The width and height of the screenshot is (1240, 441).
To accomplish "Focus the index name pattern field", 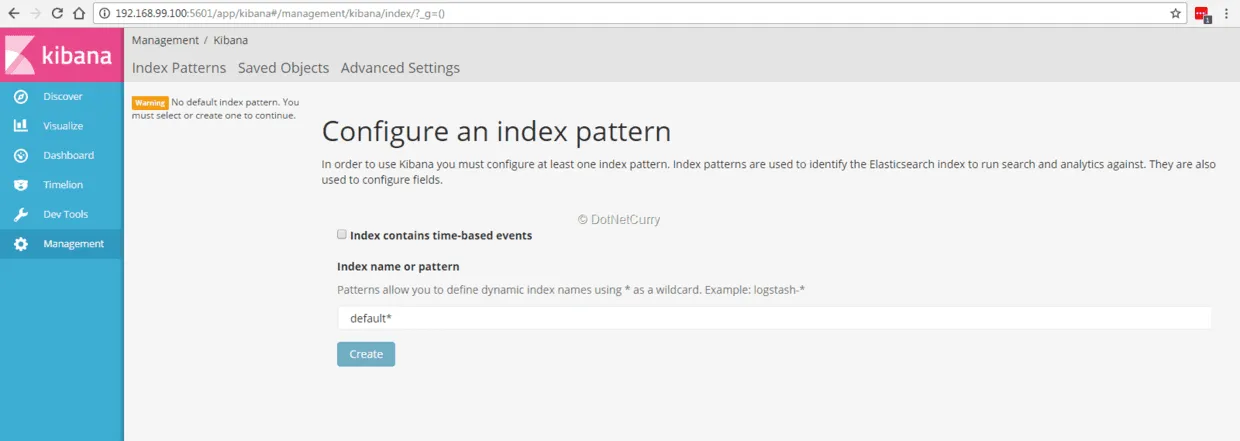I will pyautogui.click(x=774, y=318).
